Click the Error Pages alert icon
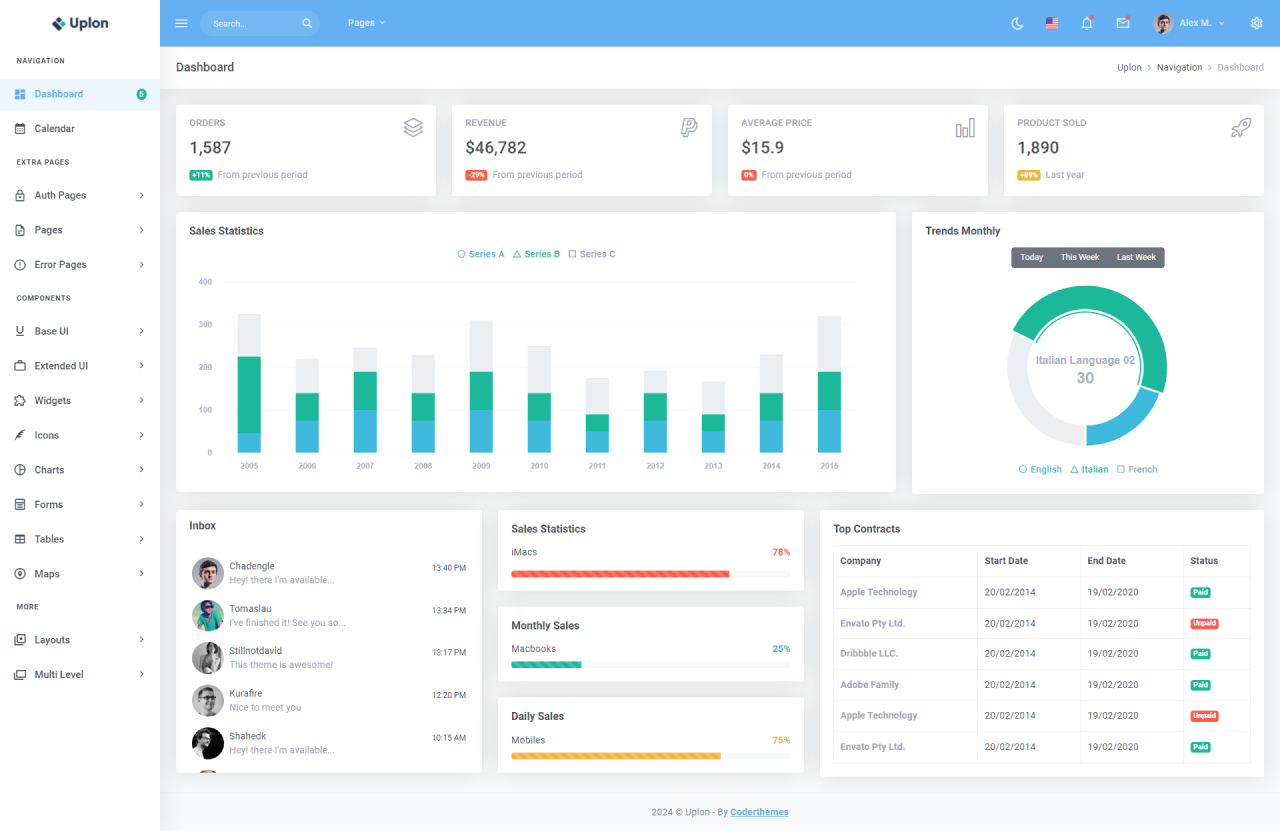This screenshot has width=1280, height=831. click(20, 265)
